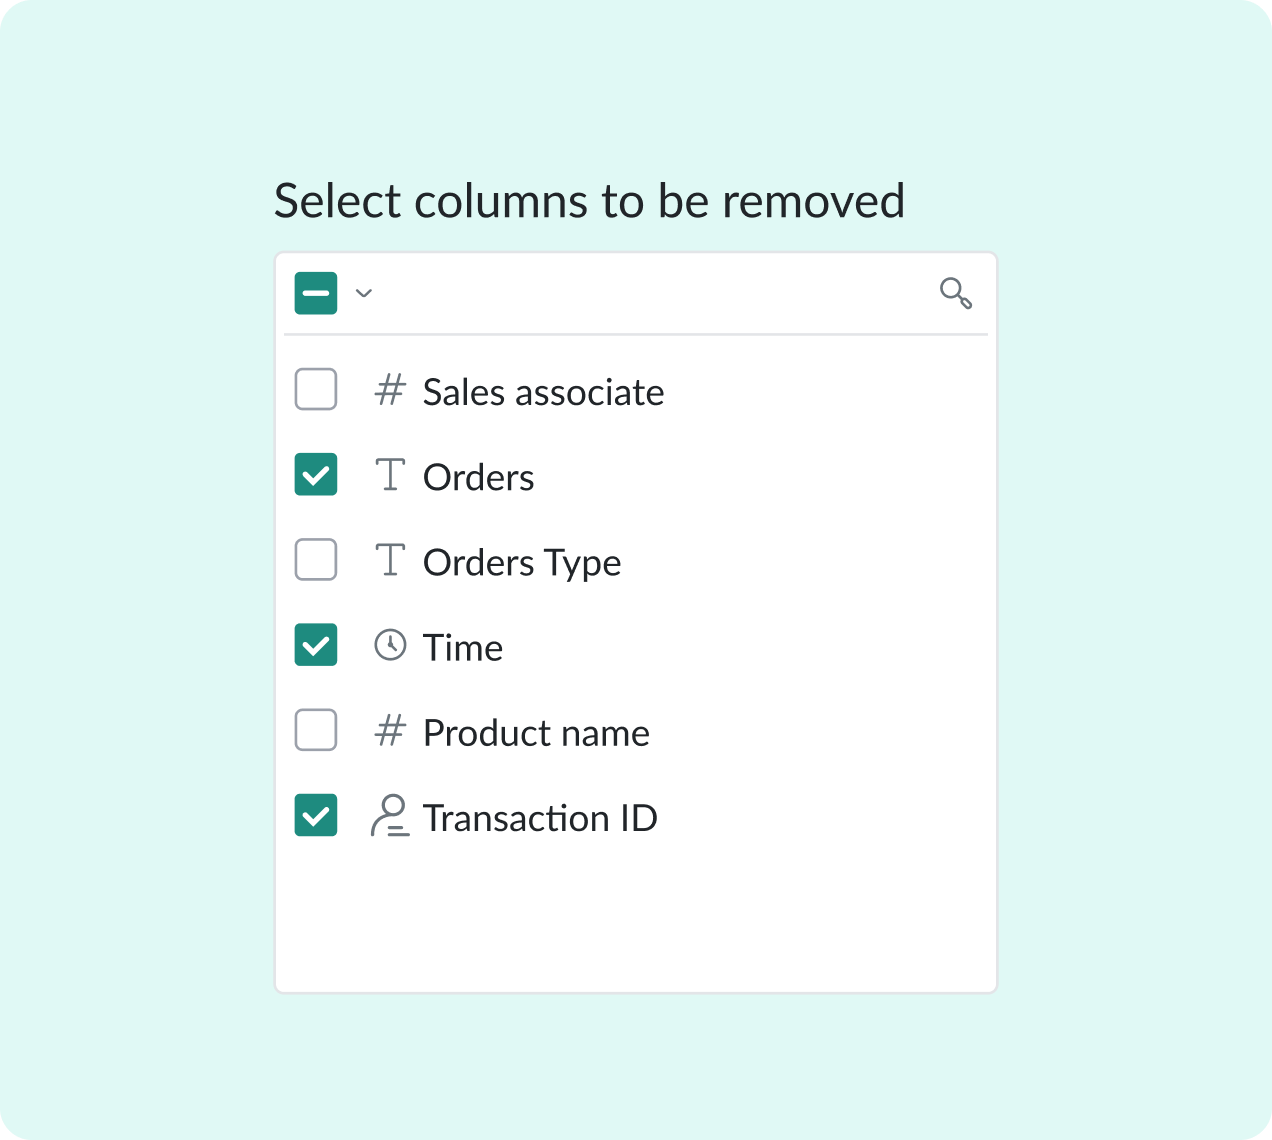Click the search magnifier icon
This screenshot has width=1272, height=1140.
(x=955, y=293)
